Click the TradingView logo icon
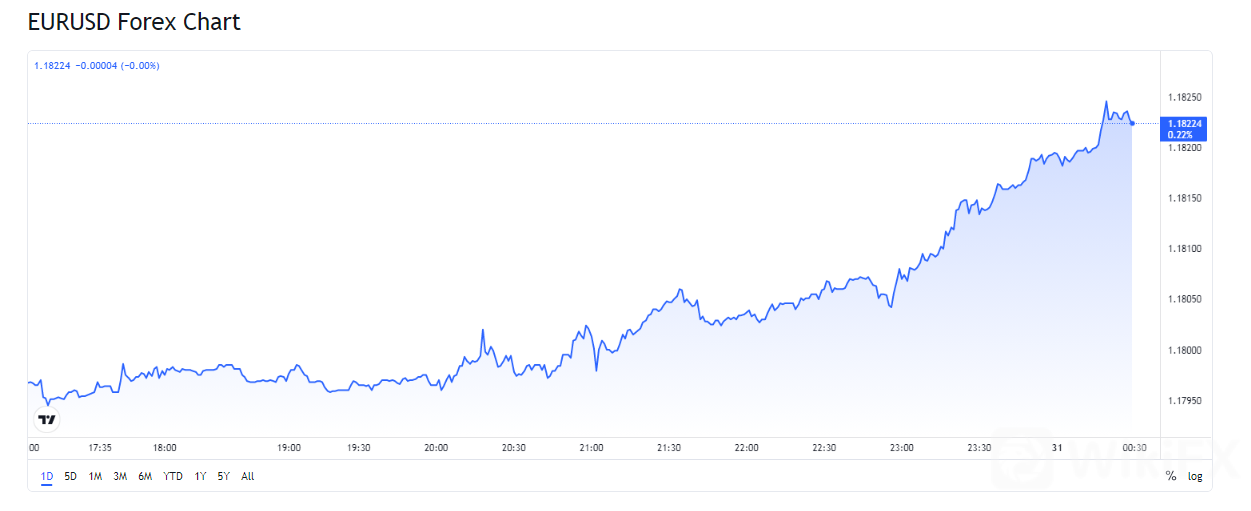Viewport: 1251px width, 511px height. 47,419
